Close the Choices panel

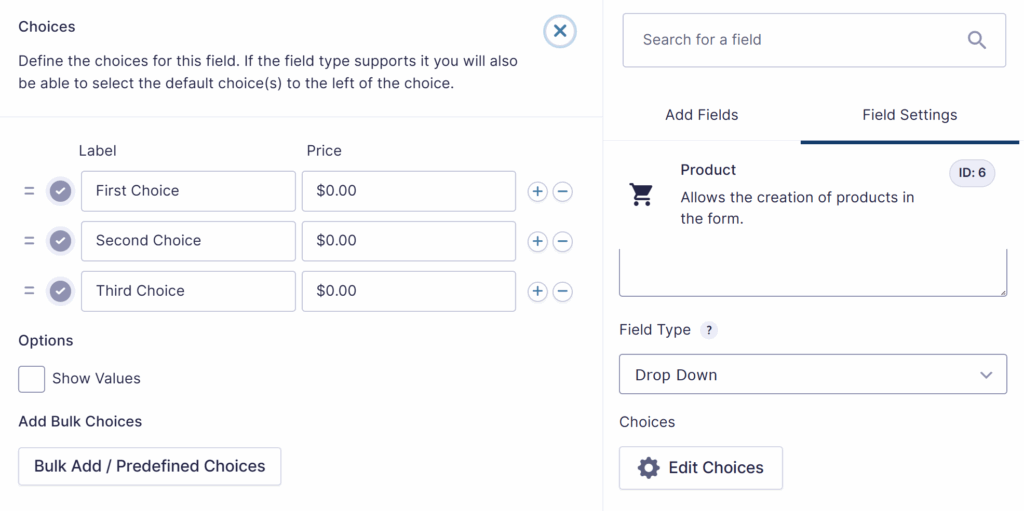click(560, 31)
